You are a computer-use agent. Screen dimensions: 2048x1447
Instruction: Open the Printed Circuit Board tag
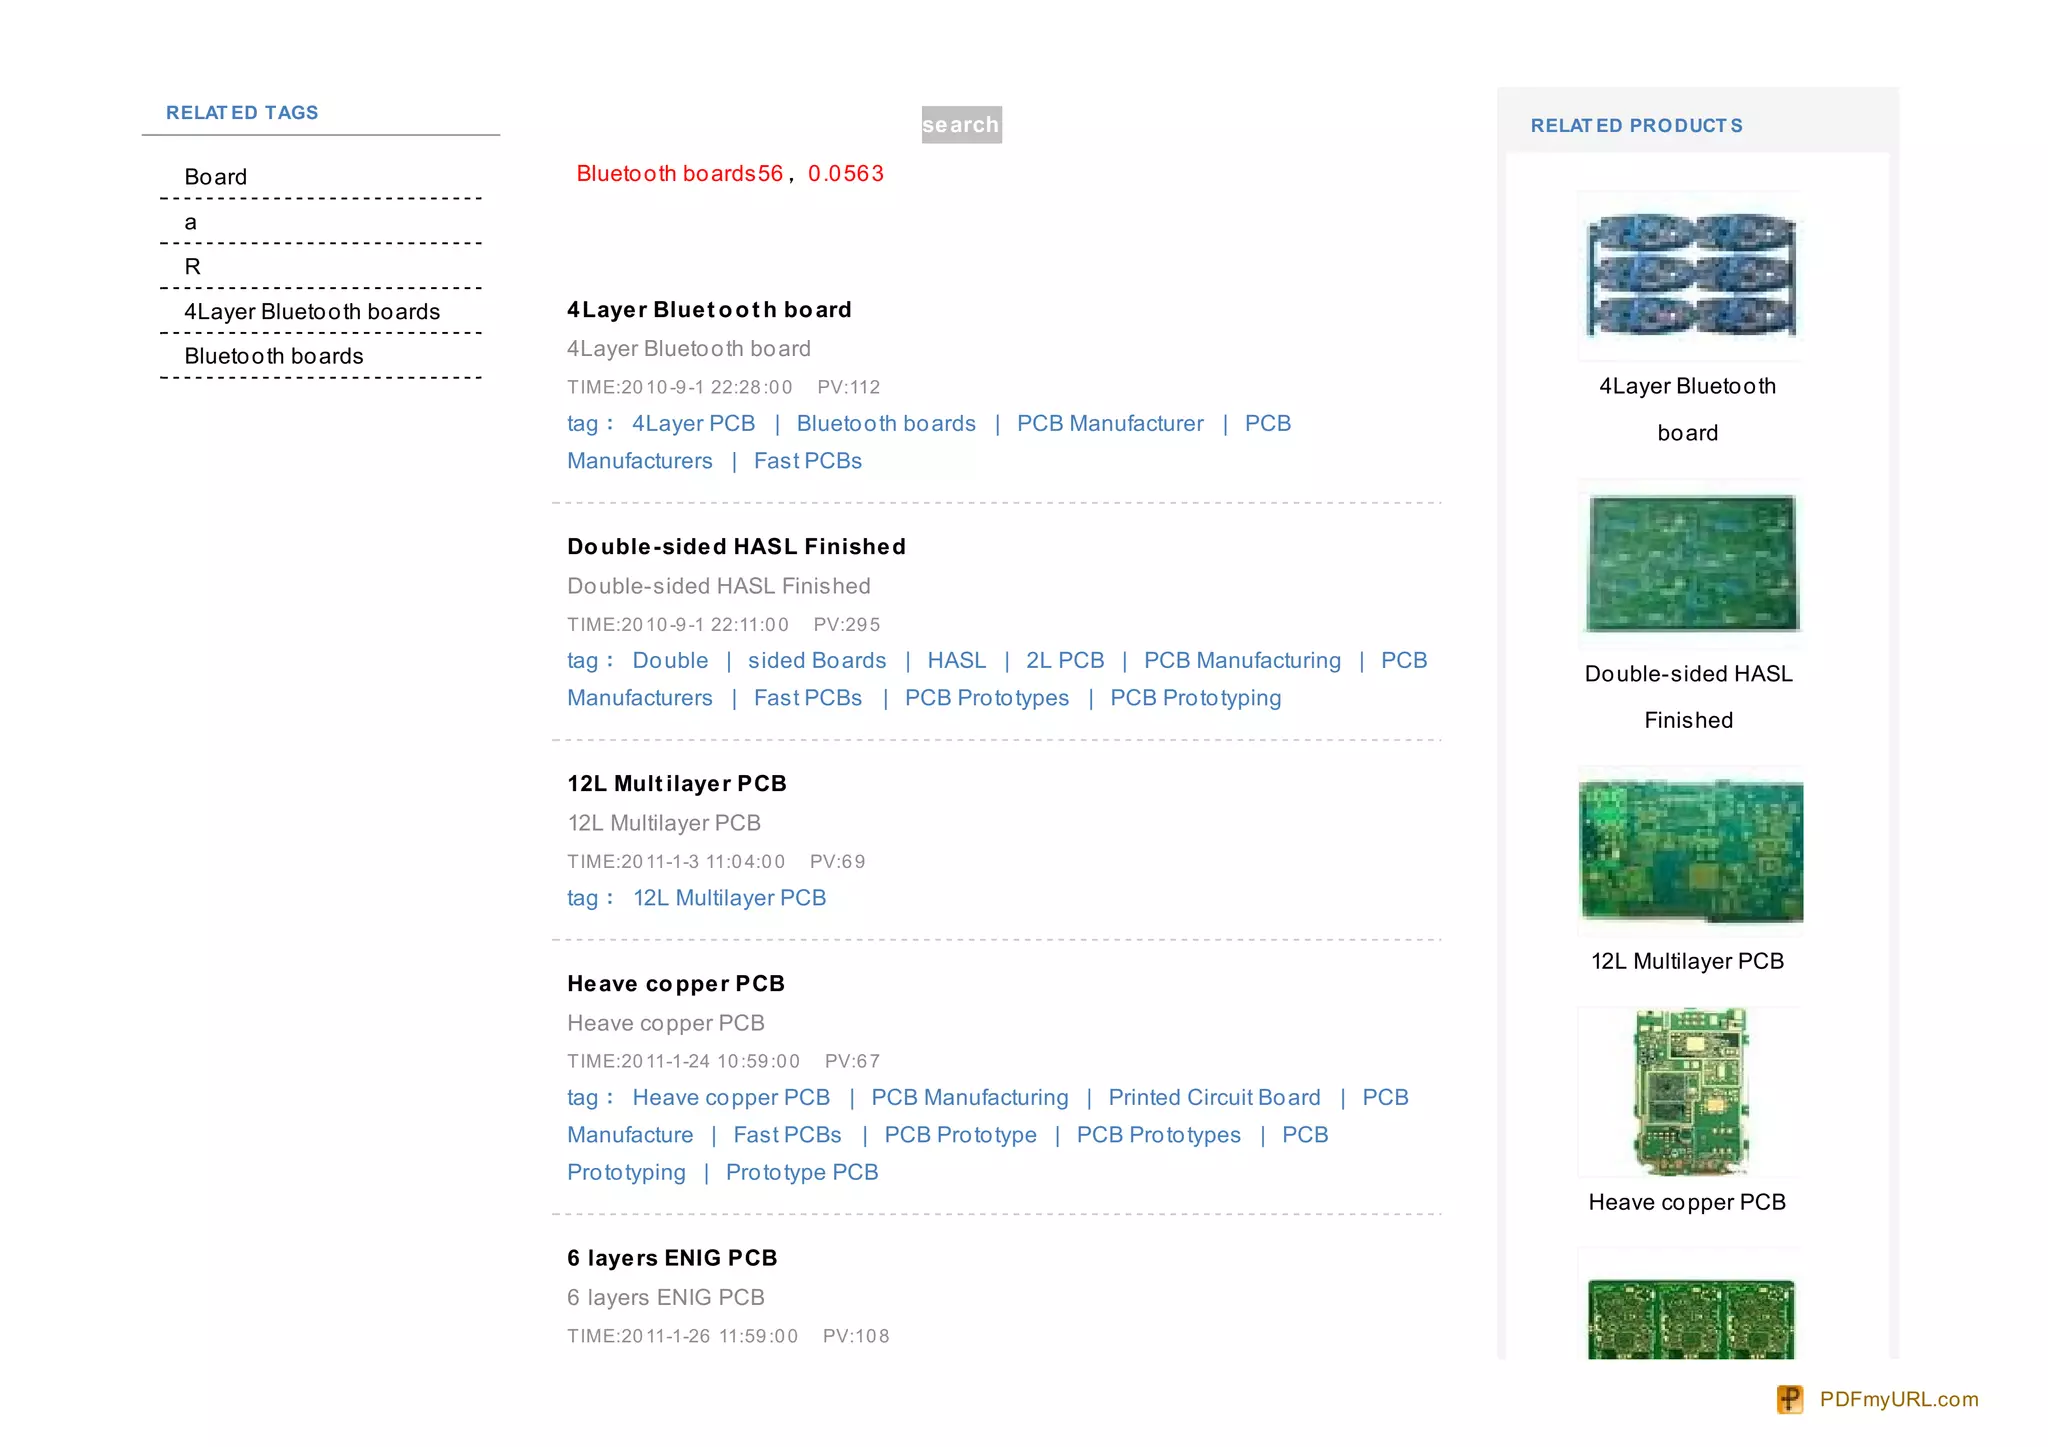coord(1213,1098)
